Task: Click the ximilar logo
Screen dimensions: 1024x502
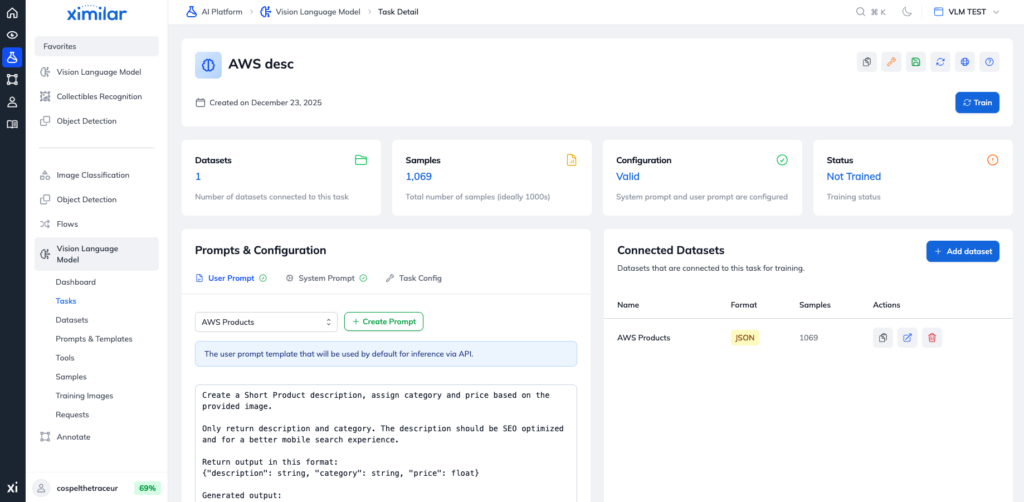Action: point(97,13)
